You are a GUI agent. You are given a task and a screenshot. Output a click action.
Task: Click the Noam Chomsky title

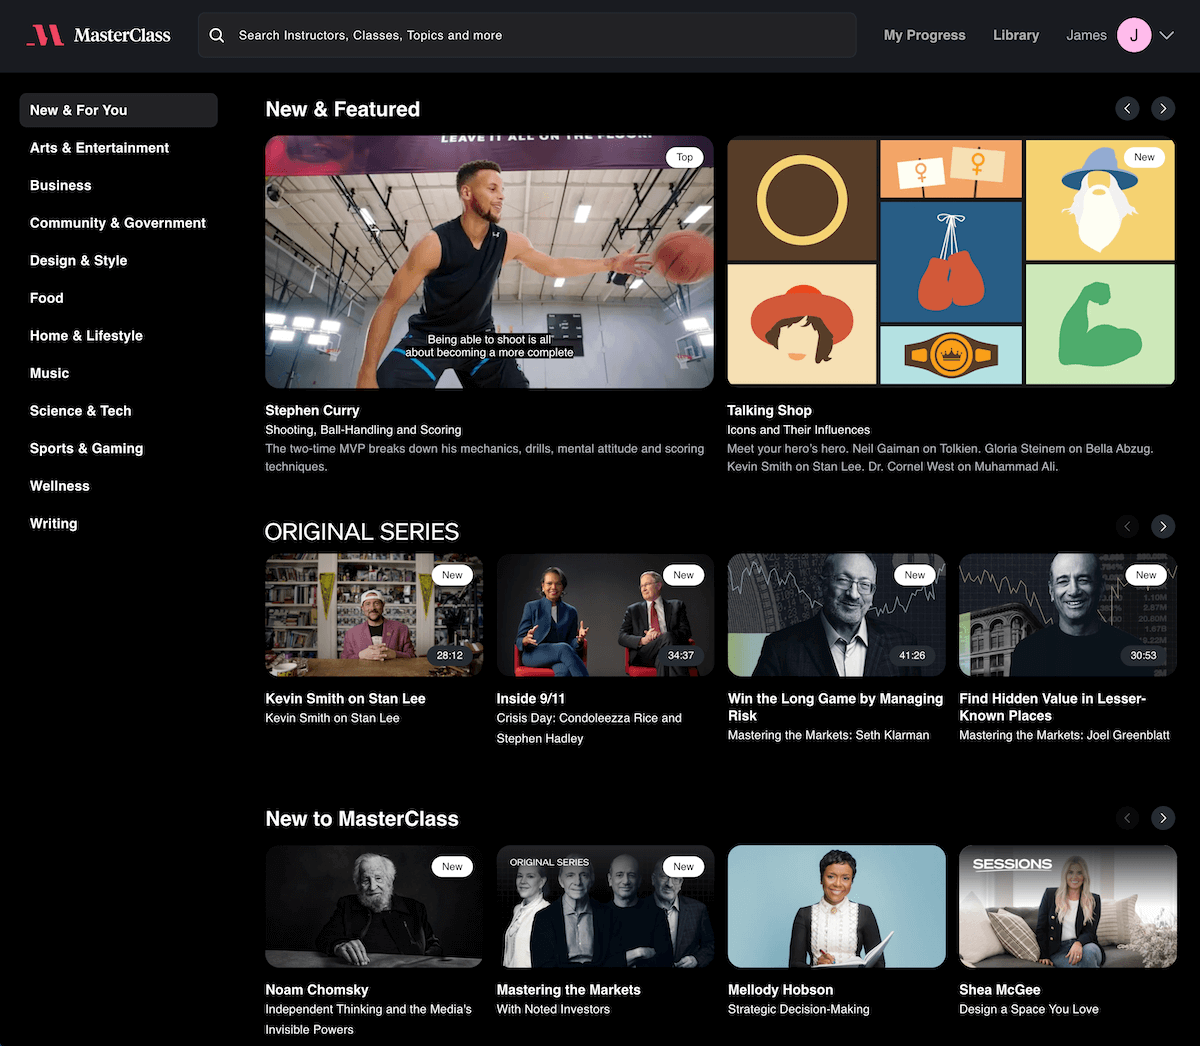317,990
